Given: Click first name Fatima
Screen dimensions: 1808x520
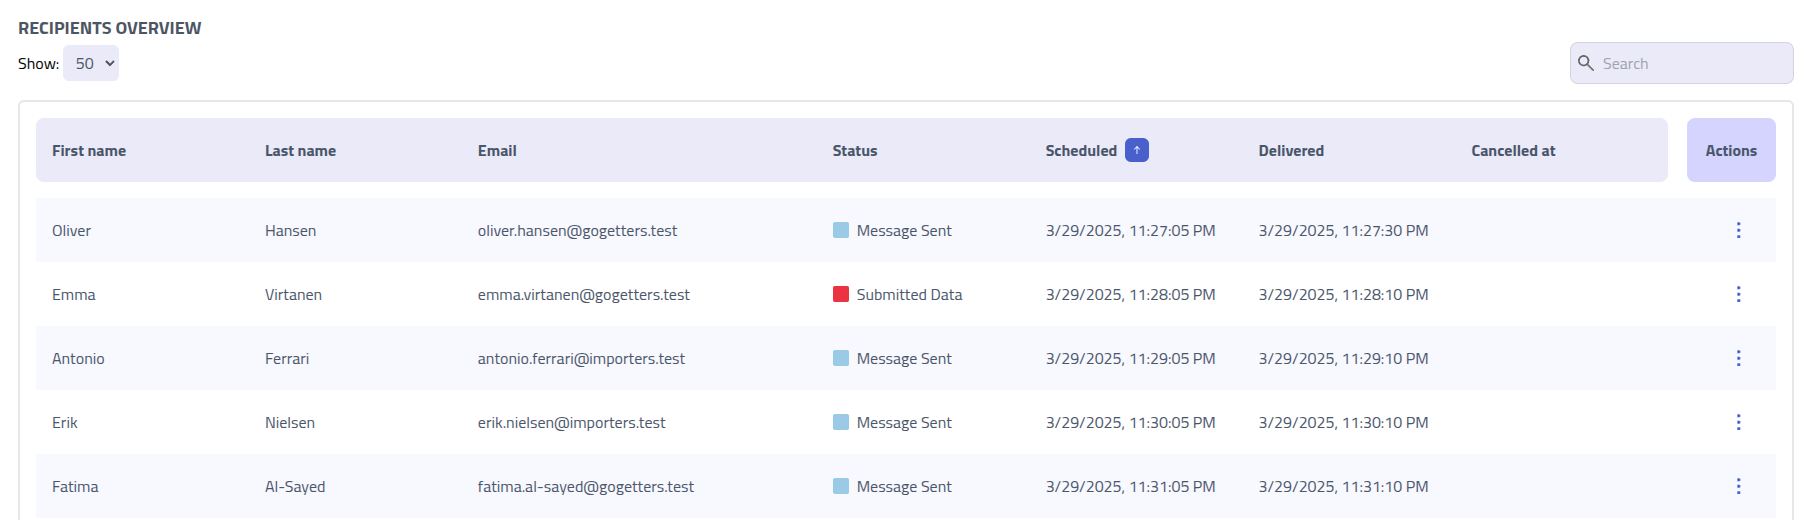Looking at the screenshot, I should click(x=75, y=487).
